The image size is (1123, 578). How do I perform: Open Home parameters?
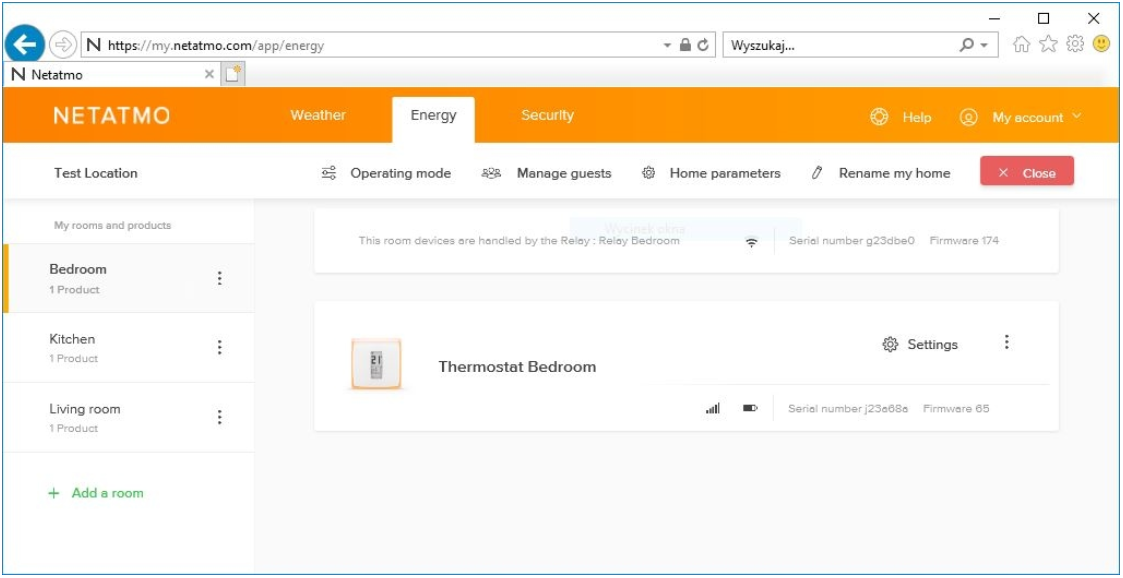pos(725,173)
